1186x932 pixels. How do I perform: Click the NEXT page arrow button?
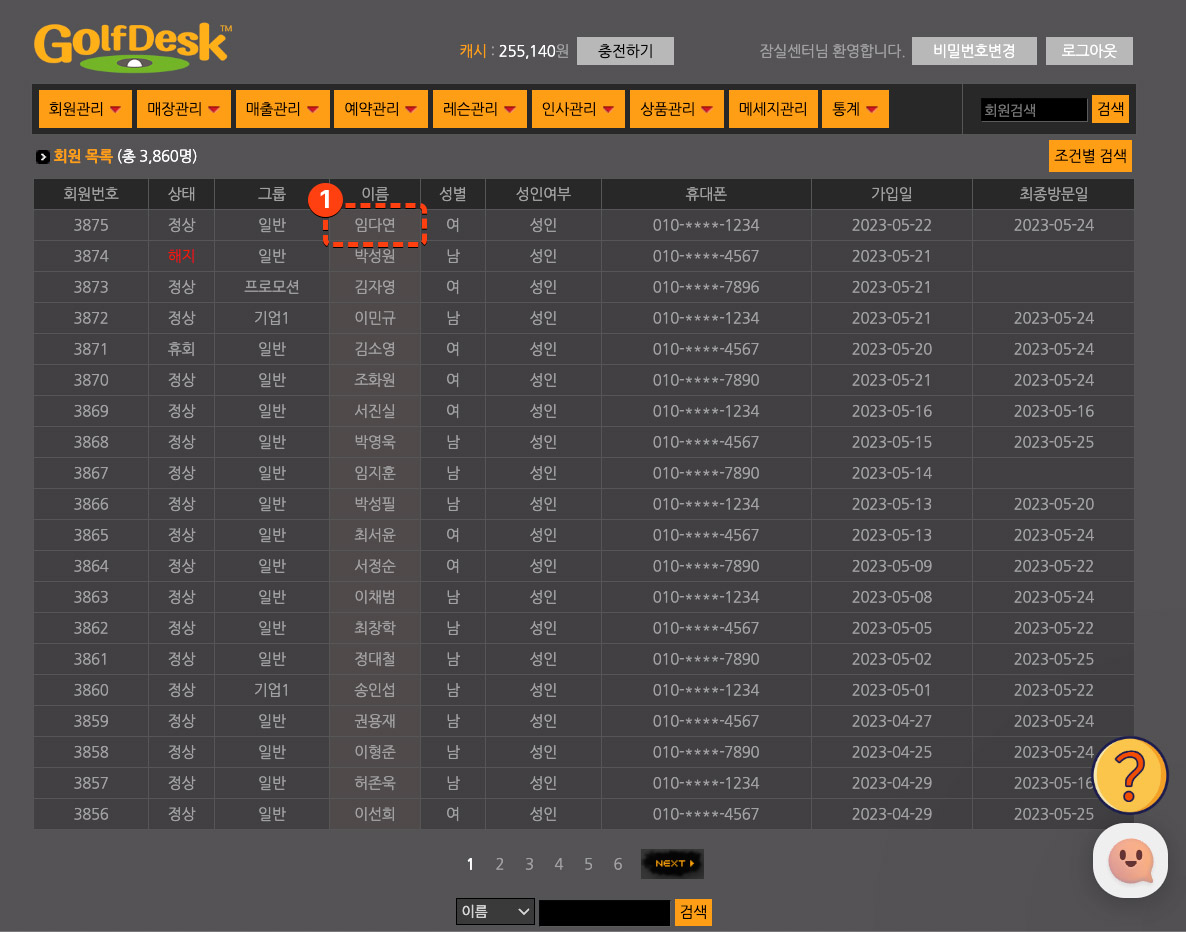tap(671, 864)
